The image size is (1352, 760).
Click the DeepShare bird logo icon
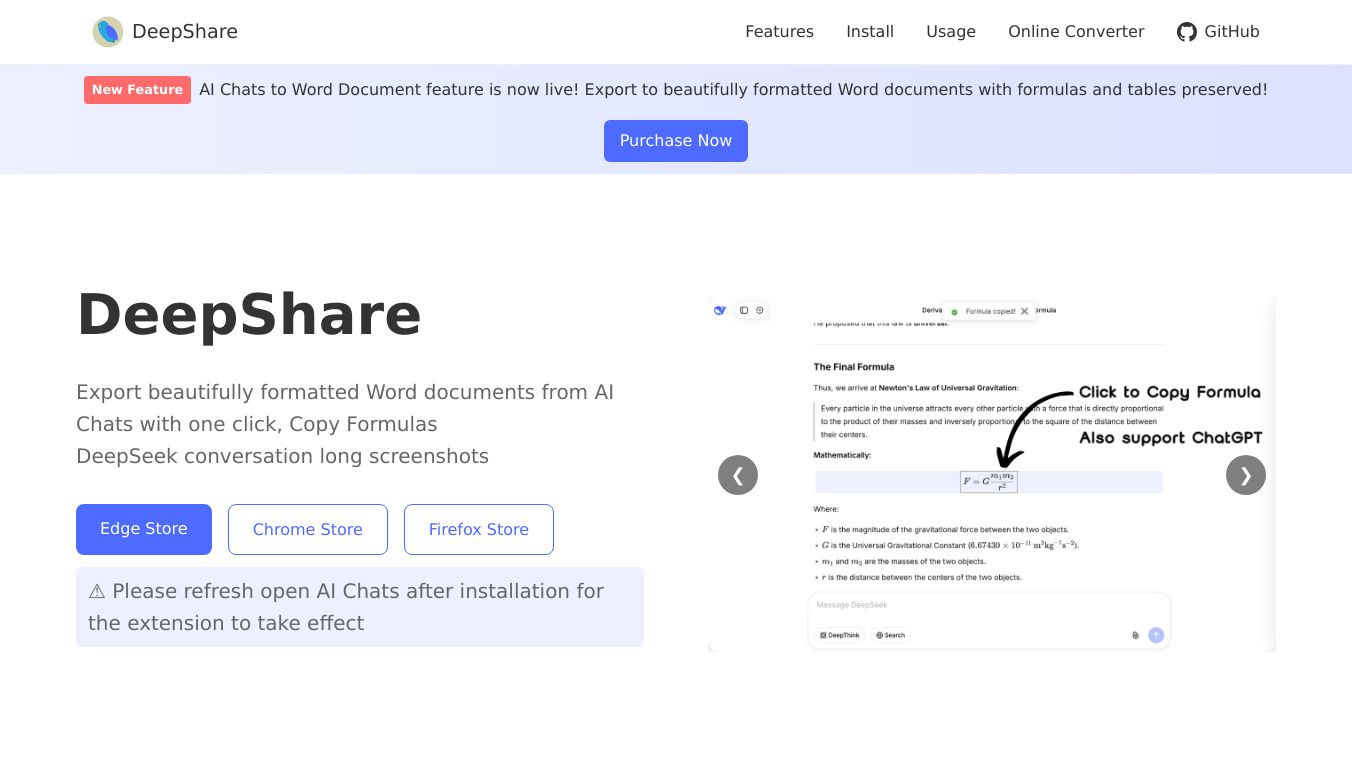tap(108, 32)
